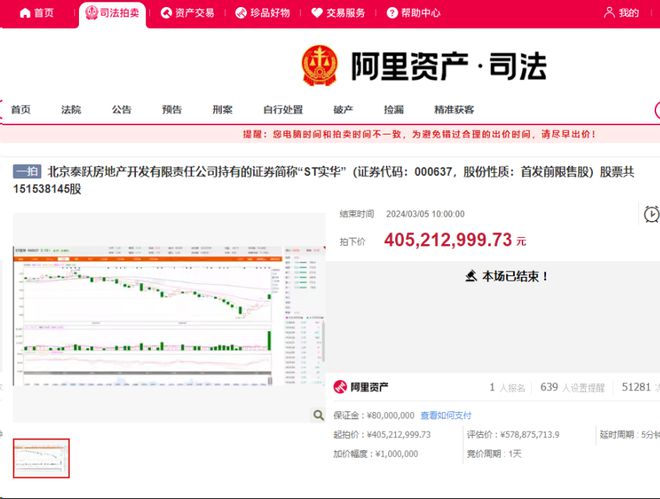Click the end time 2024/03/05 10:00:00
This screenshot has width=660, height=499.
tap(426, 214)
